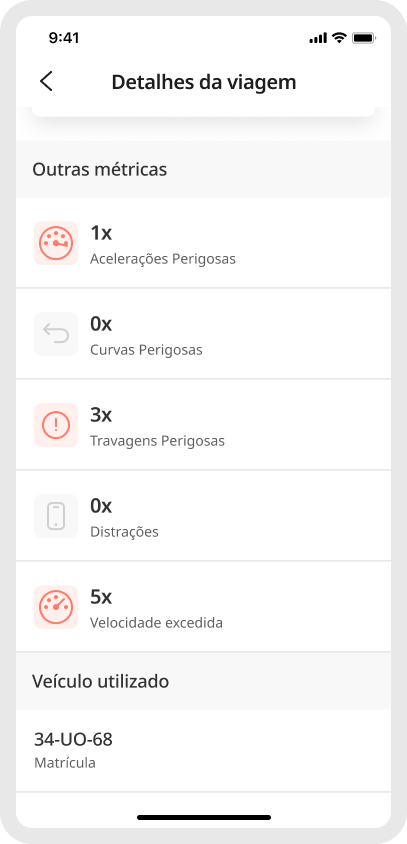Select the 0x Distrações entry
The image size is (407, 844).
click(204, 516)
